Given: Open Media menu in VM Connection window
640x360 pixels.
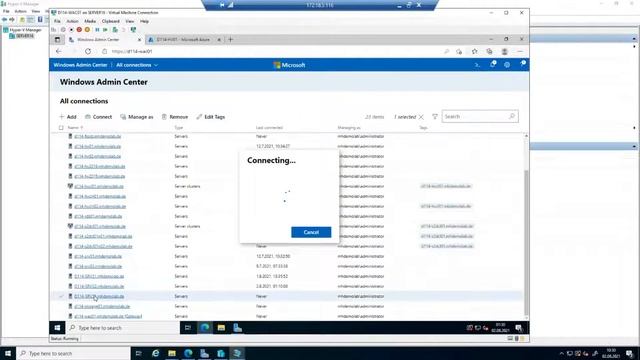Looking at the screenshot, I should pos(90,21).
